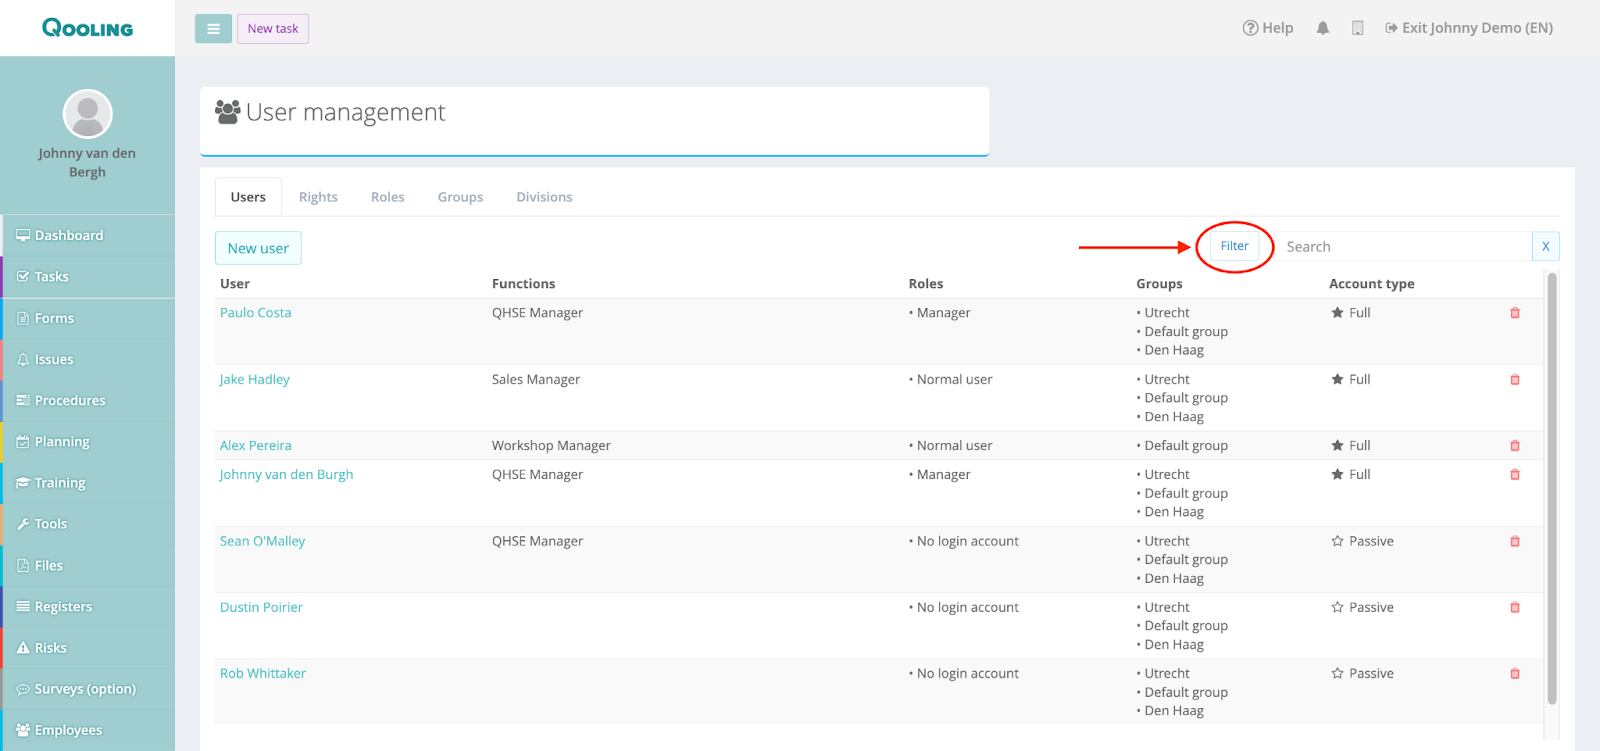The height and width of the screenshot is (751, 1600).
Task: Go to Employees in sidebar
Action: click(x=88, y=730)
